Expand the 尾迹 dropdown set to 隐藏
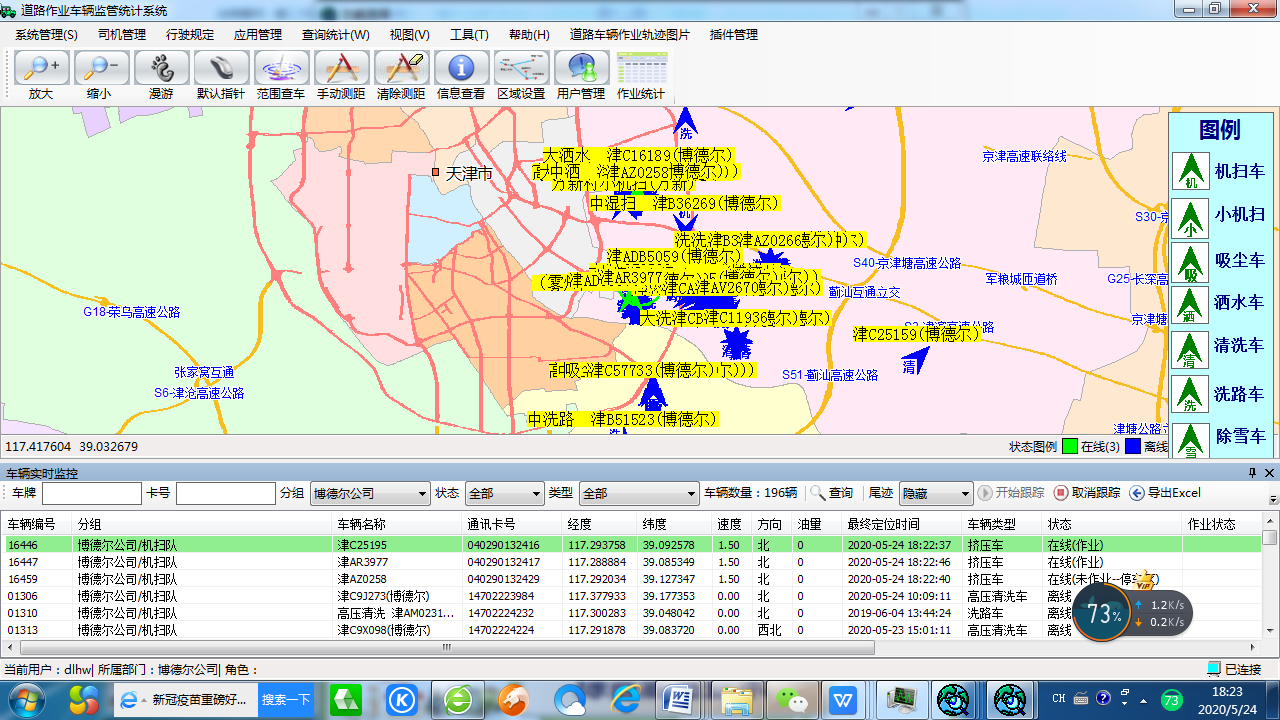Screen dimensions: 1280x720 [964, 494]
